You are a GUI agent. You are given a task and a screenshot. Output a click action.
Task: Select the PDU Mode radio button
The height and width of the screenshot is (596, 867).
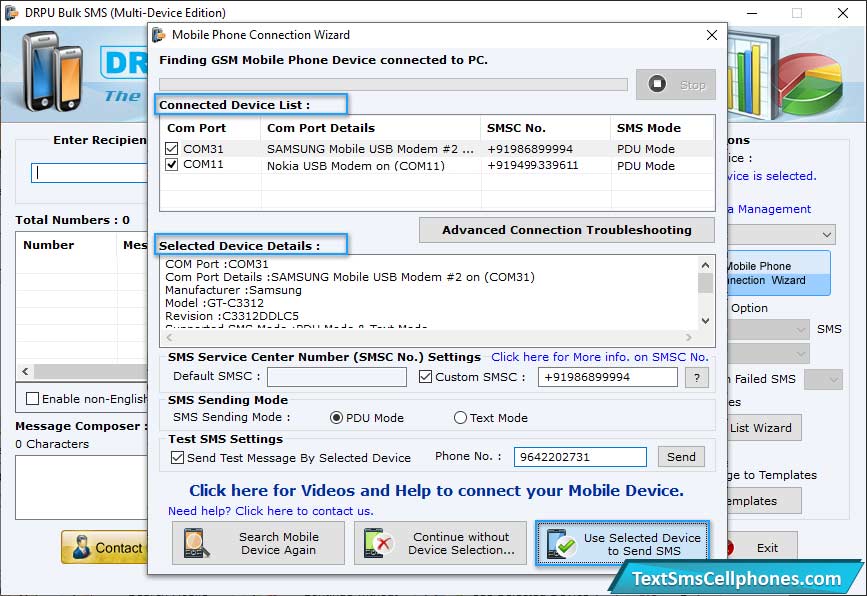336,418
